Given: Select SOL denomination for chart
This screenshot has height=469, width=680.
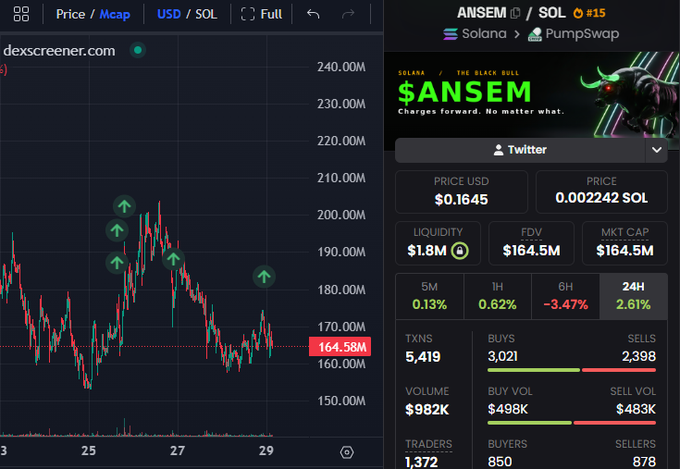Looking at the screenshot, I should coord(206,14).
